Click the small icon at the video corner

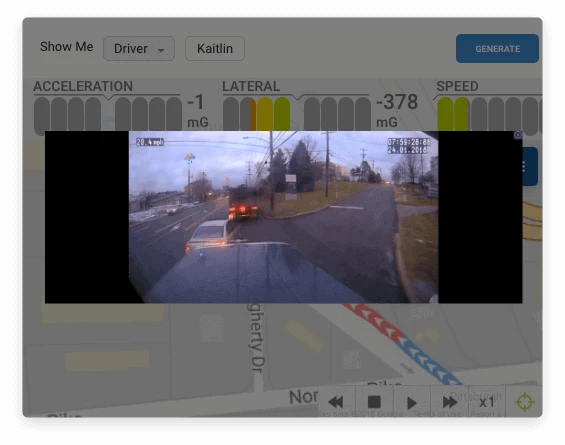[x=518, y=135]
